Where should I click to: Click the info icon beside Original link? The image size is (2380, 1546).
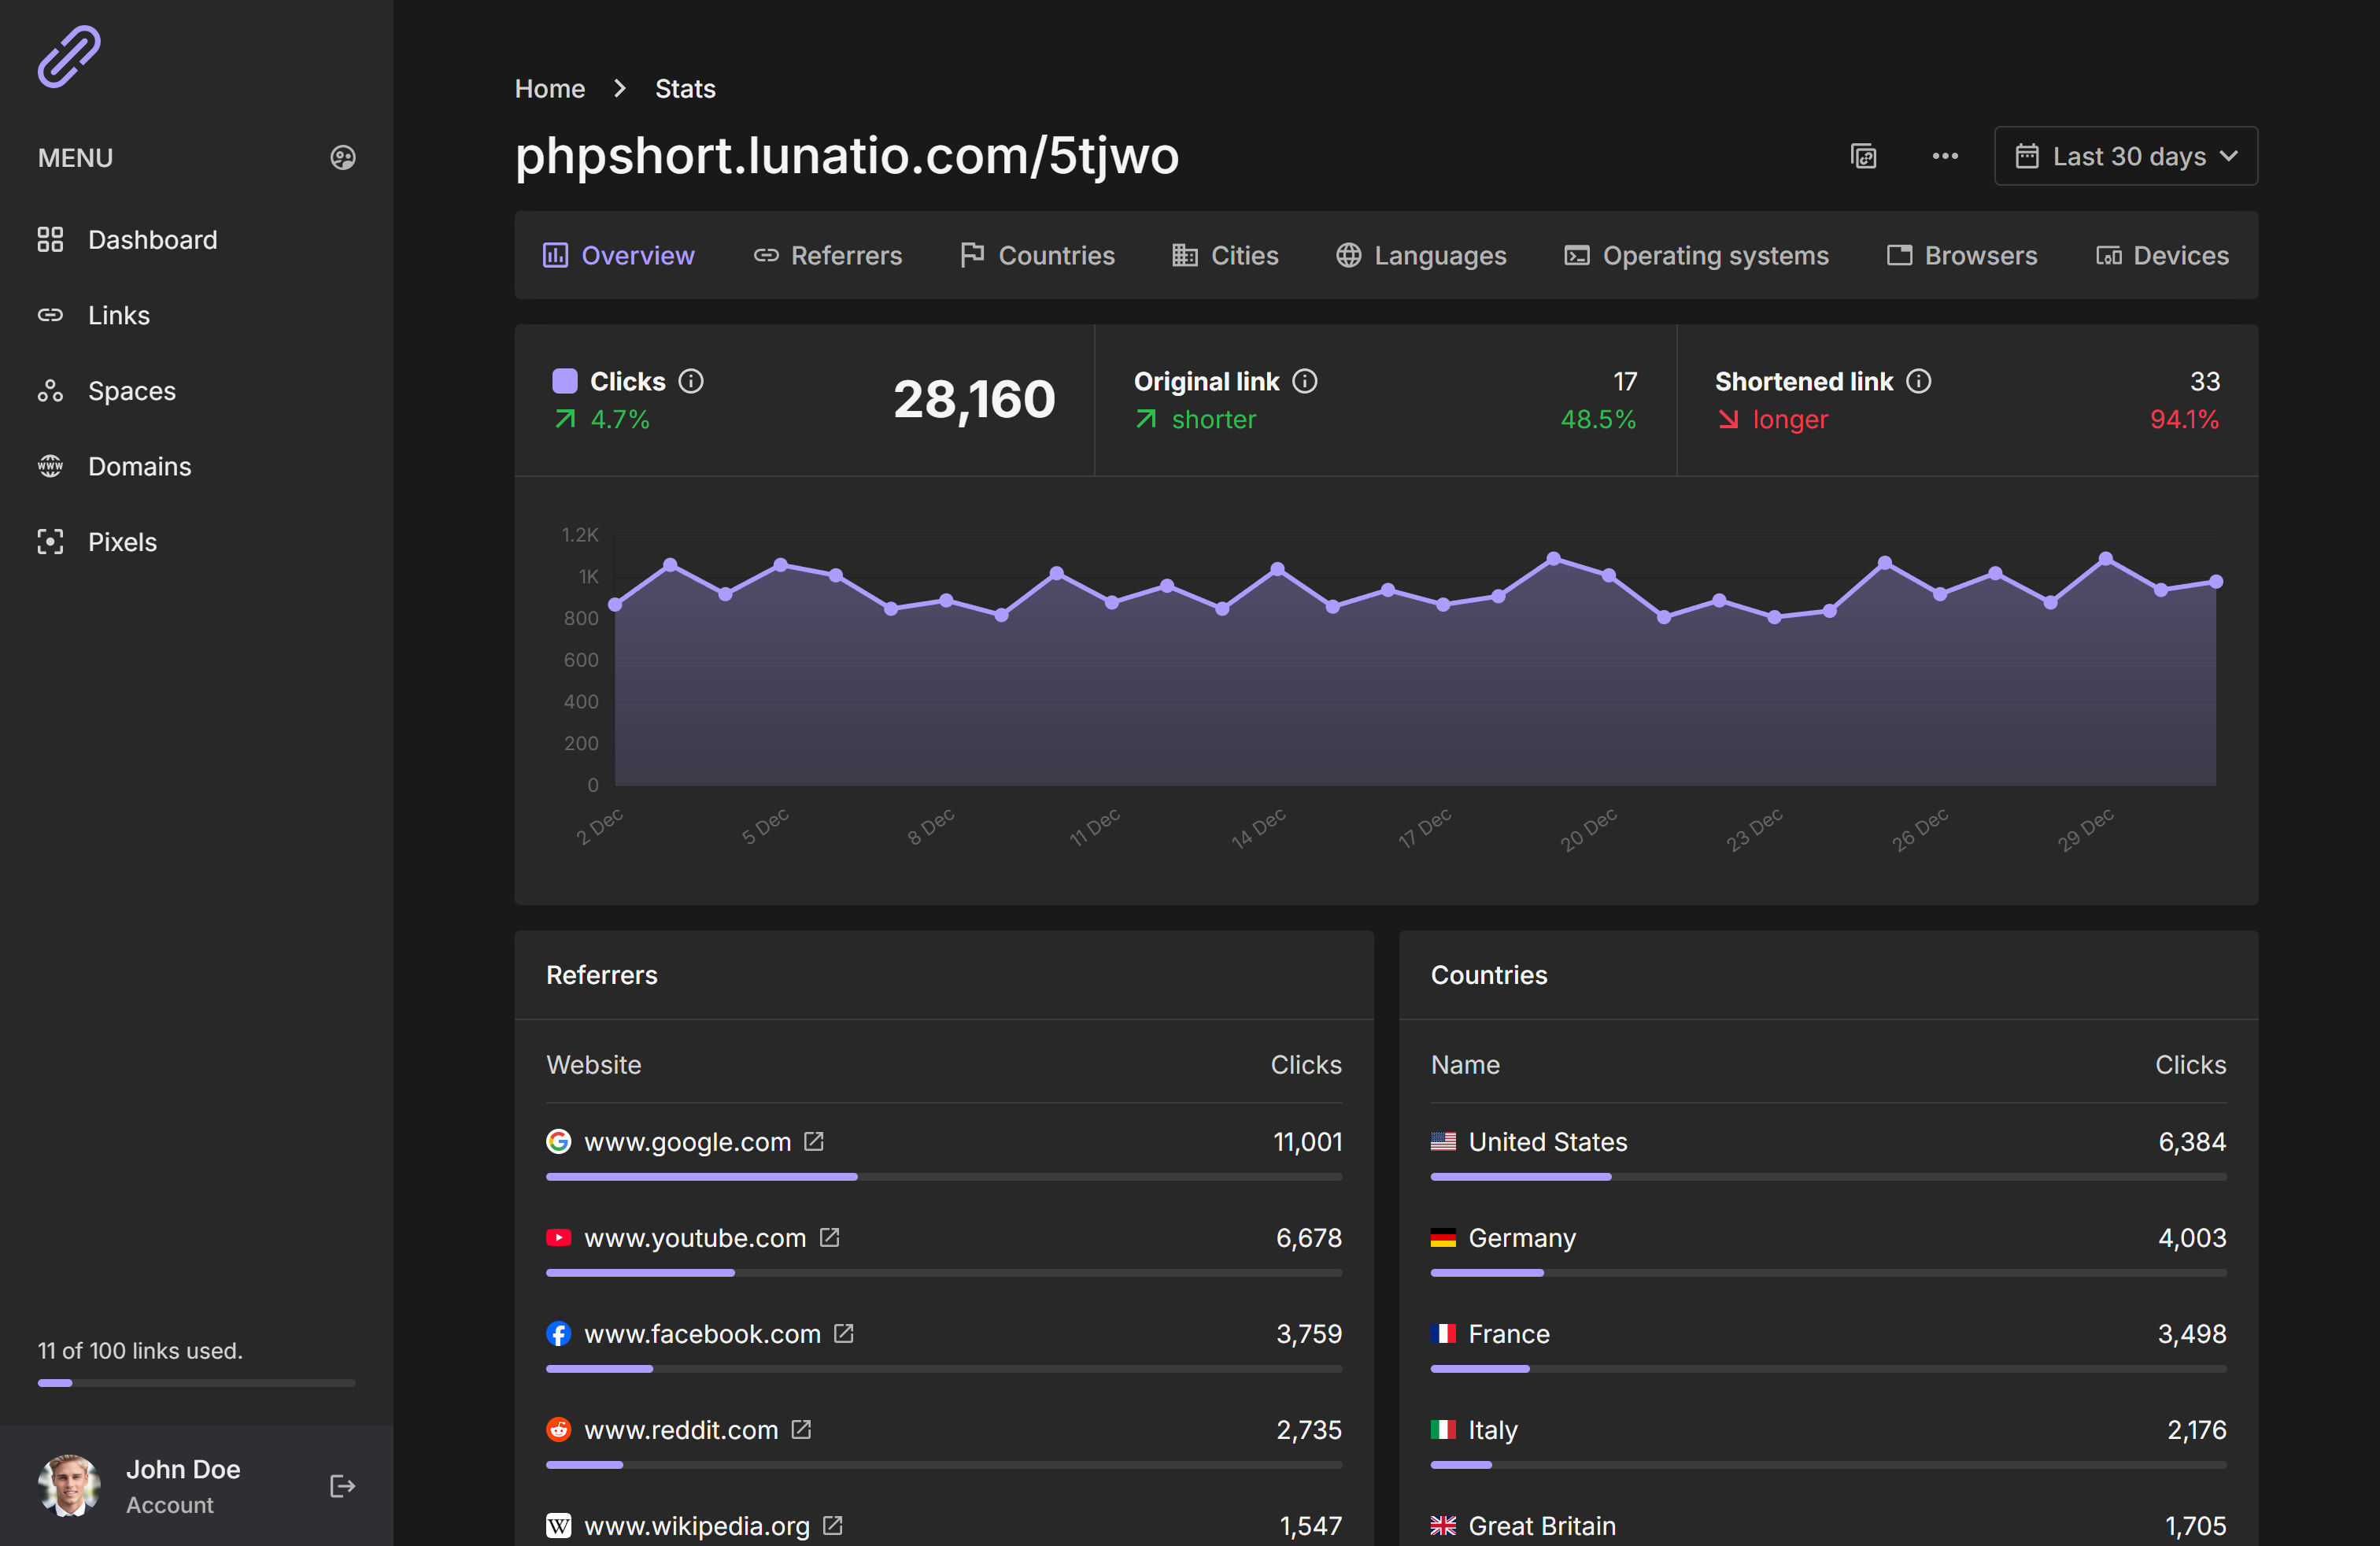[1304, 381]
